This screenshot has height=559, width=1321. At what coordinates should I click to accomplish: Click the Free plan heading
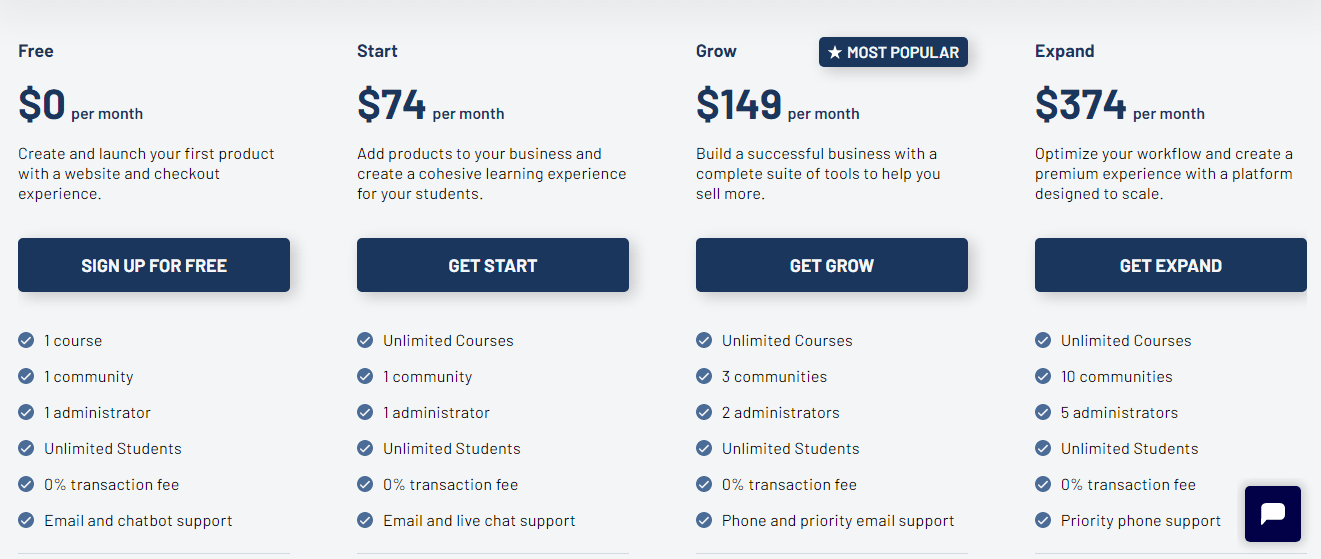(36, 51)
